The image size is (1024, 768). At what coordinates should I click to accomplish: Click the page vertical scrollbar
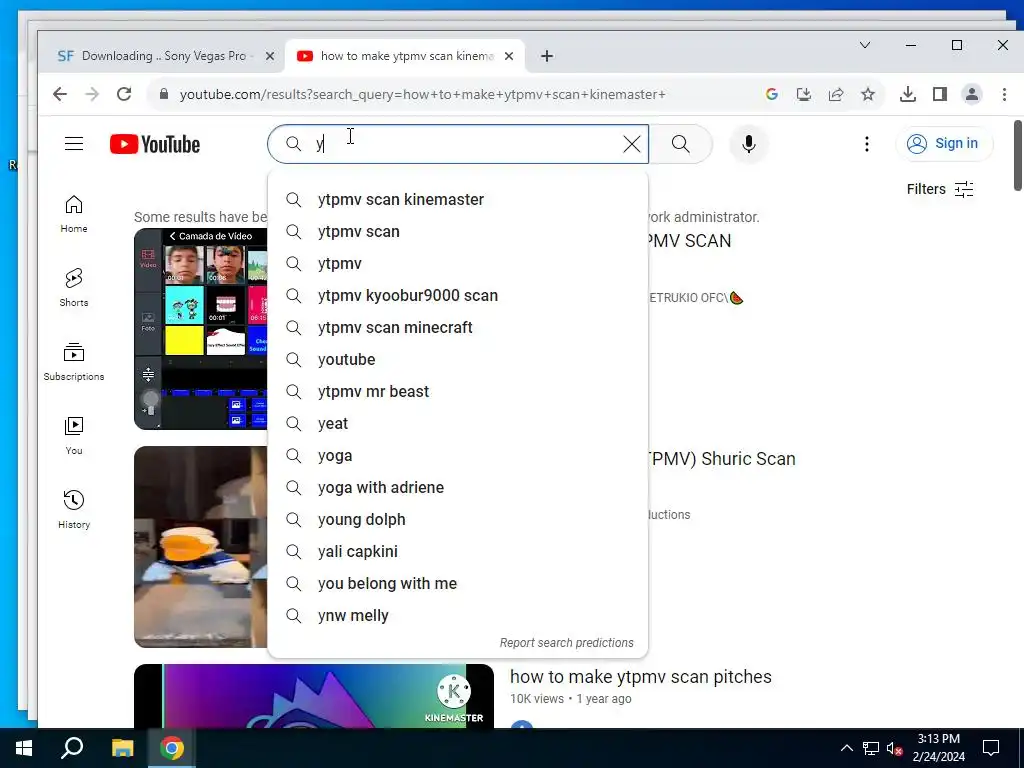point(1017,155)
